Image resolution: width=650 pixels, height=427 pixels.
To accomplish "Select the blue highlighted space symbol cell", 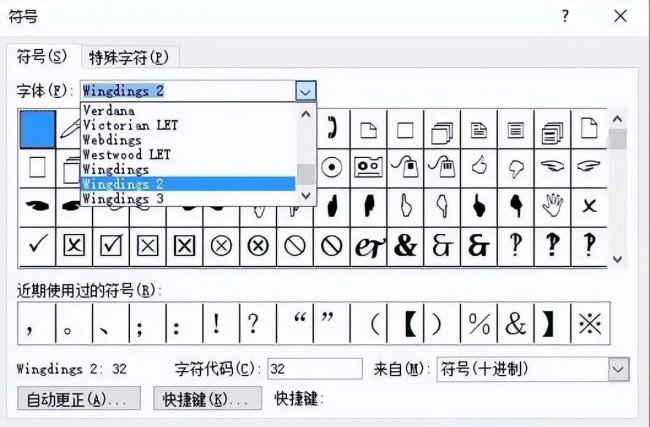I will click(37, 129).
